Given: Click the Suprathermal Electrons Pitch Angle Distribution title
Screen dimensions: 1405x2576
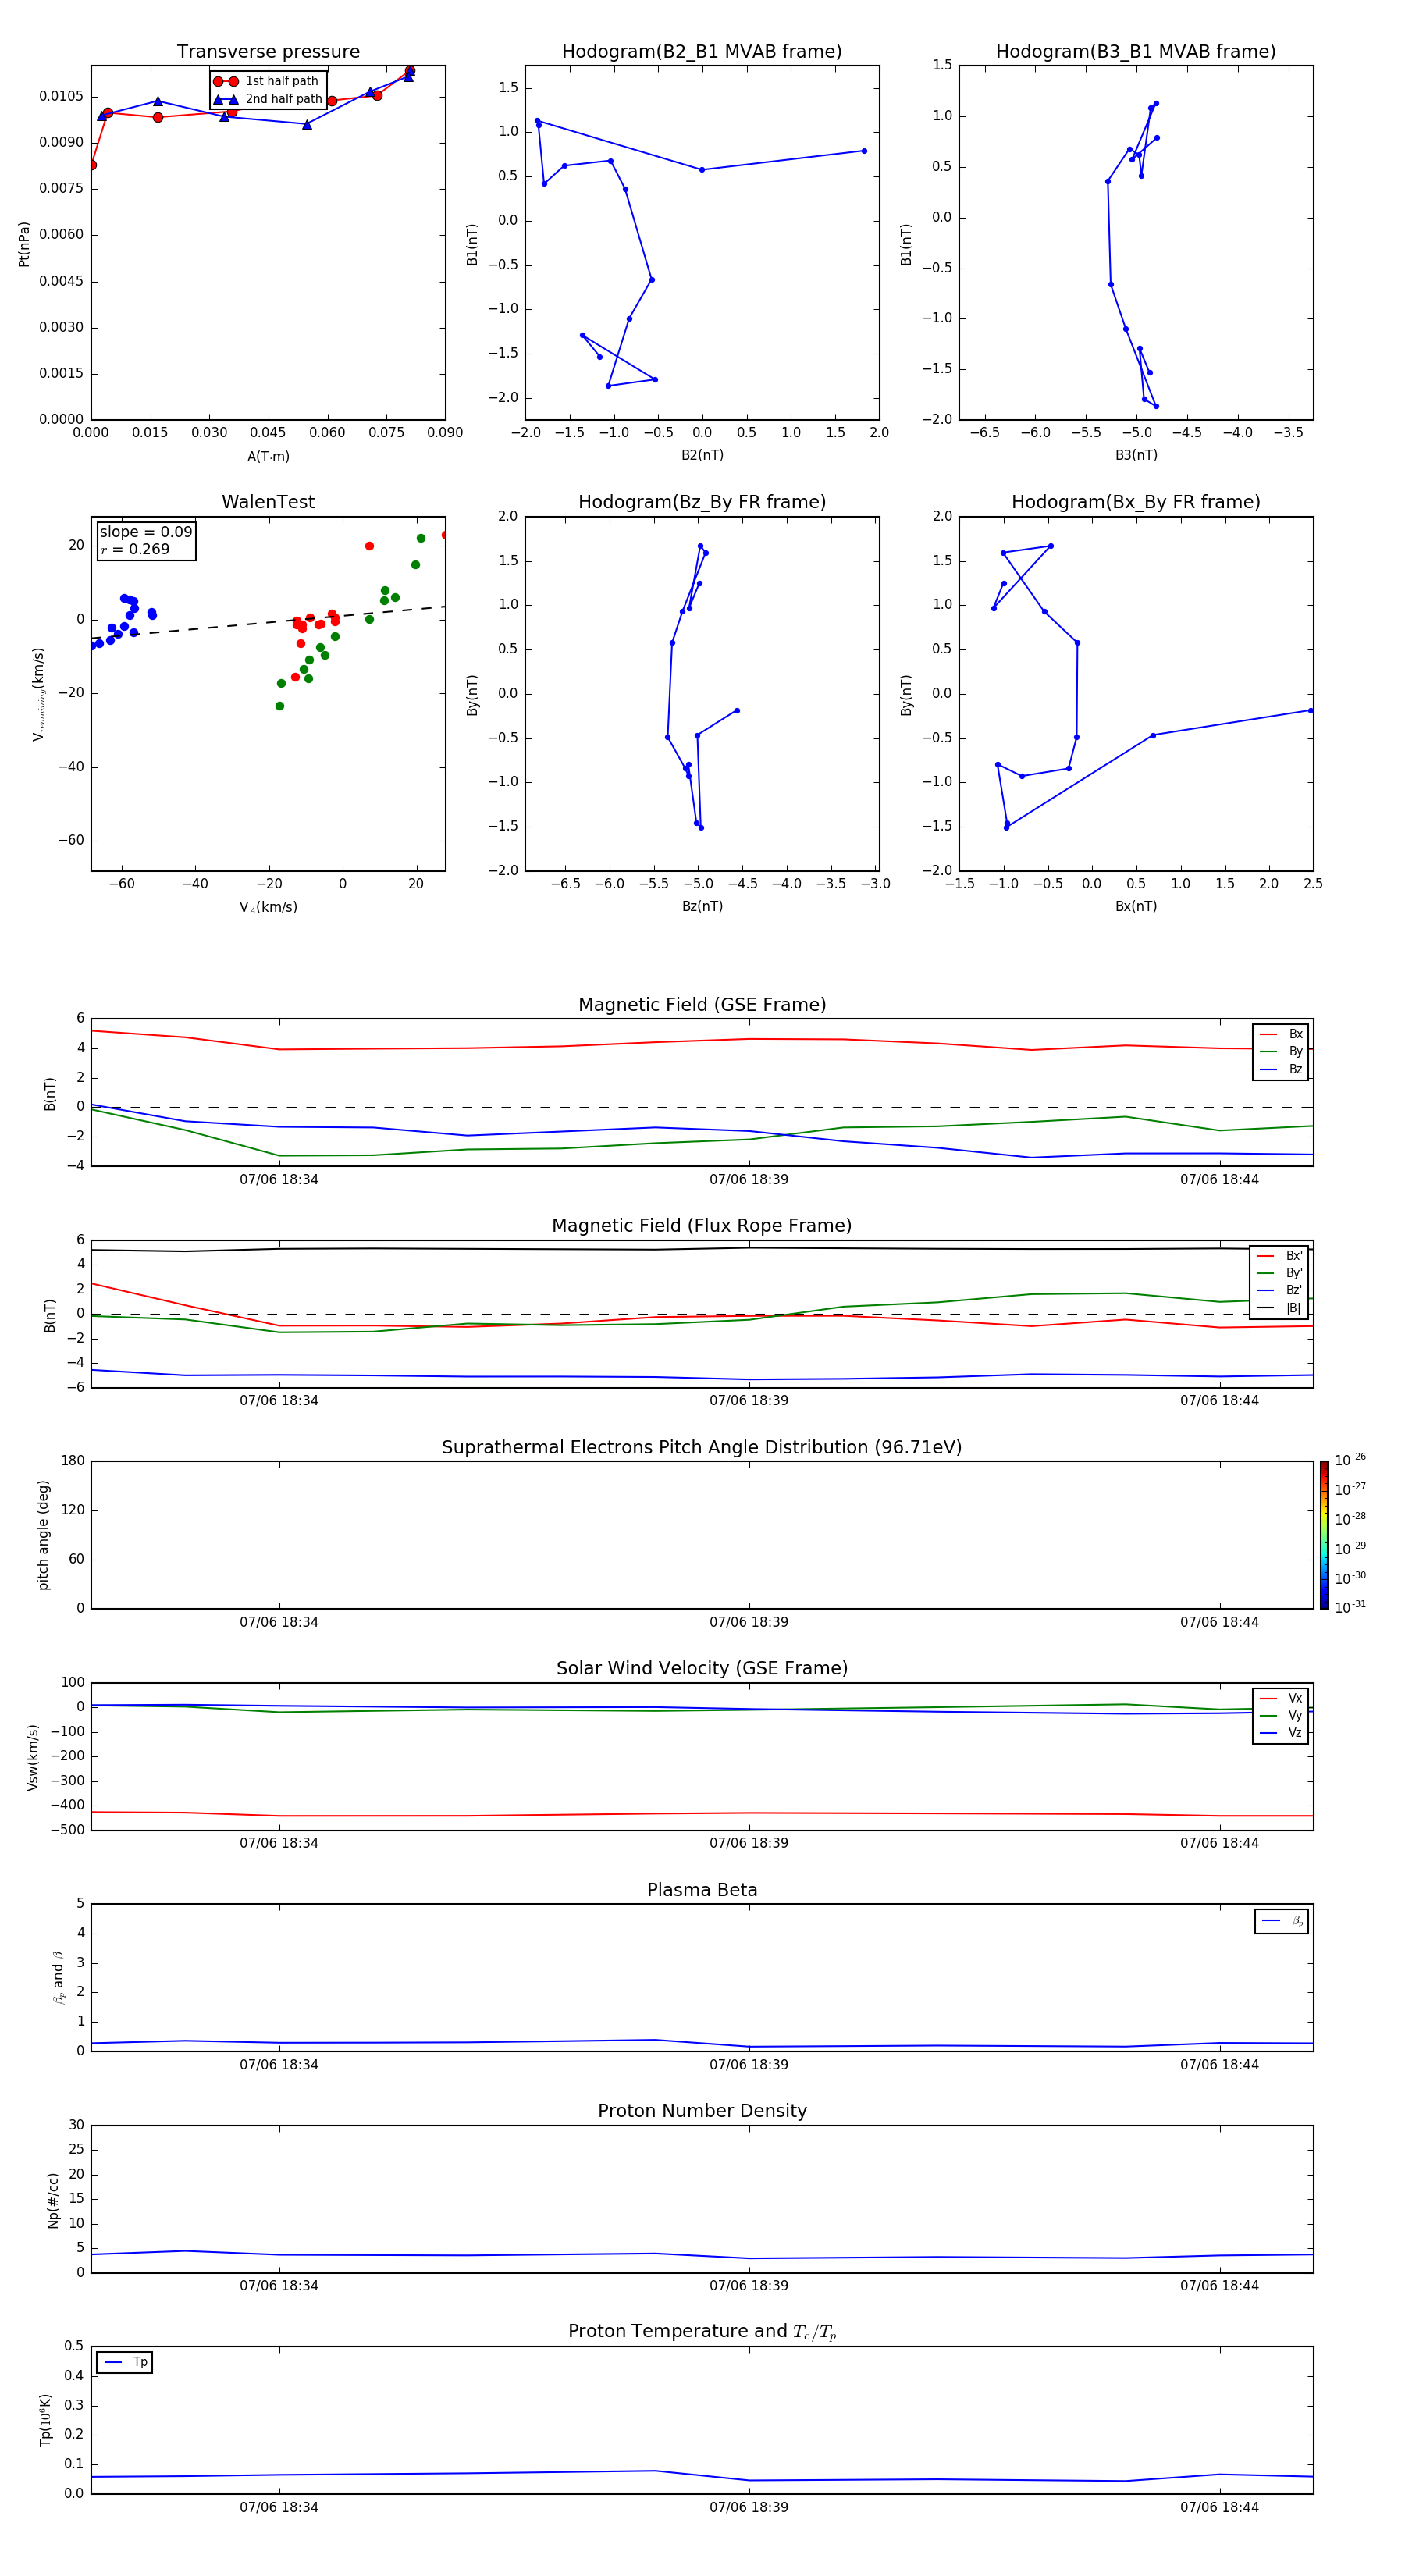Looking at the screenshot, I should [702, 1448].
